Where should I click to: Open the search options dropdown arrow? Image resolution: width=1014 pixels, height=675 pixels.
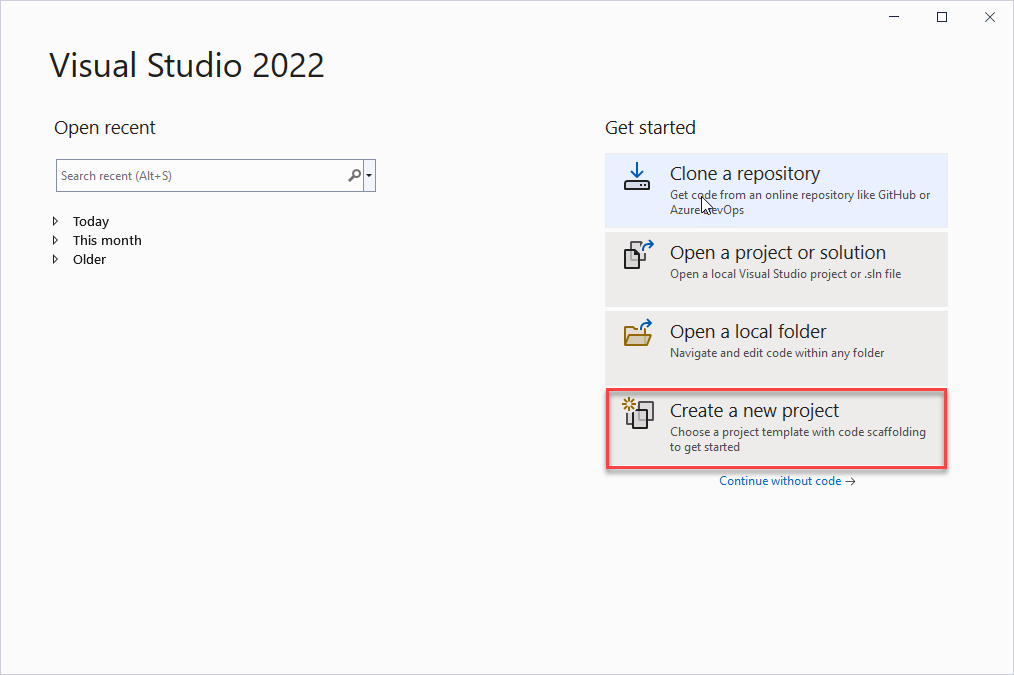coord(370,175)
